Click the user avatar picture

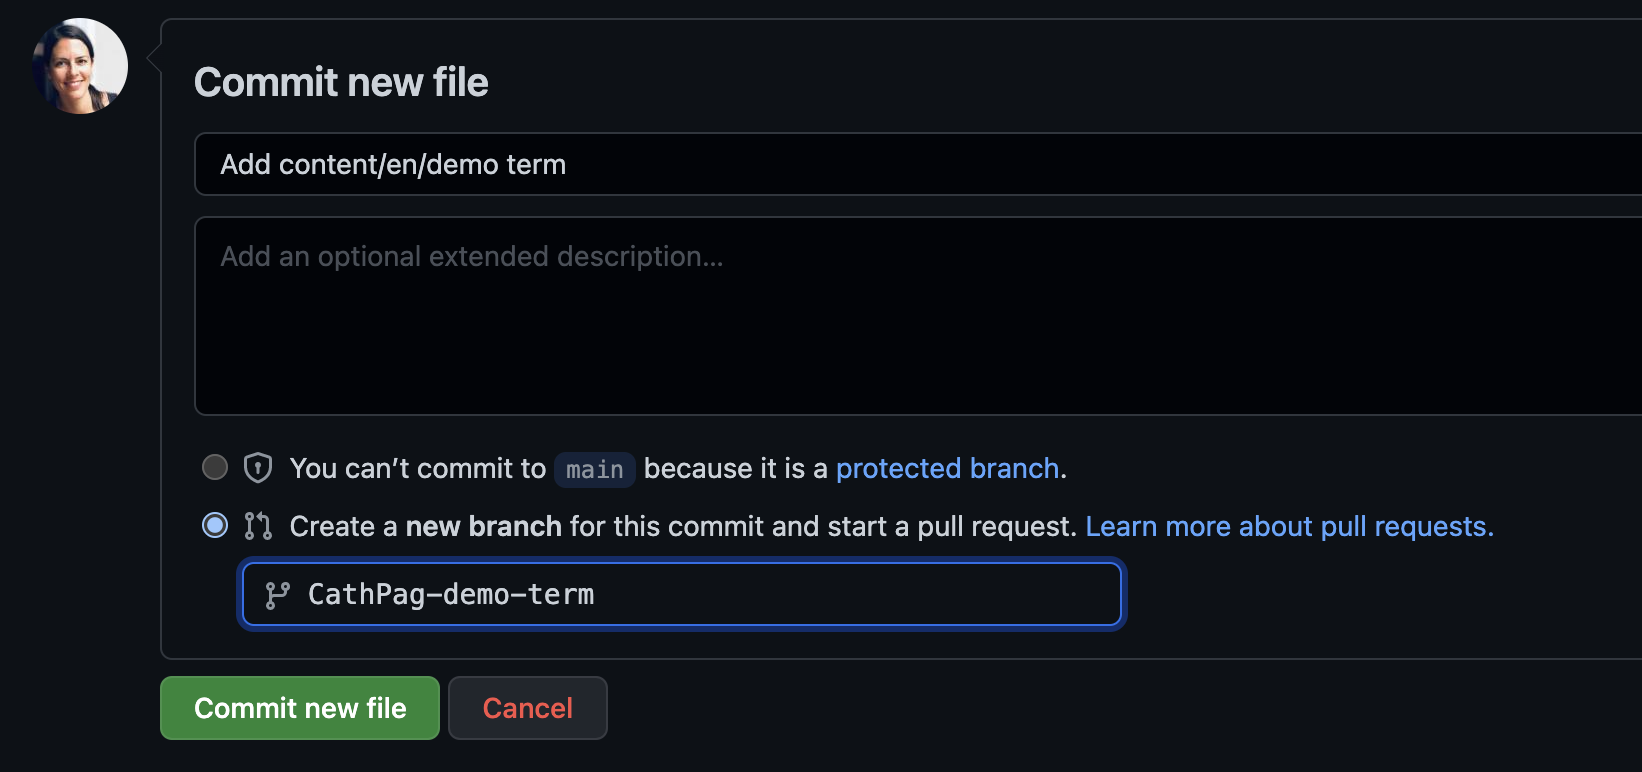pyautogui.click(x=78, y=65)
